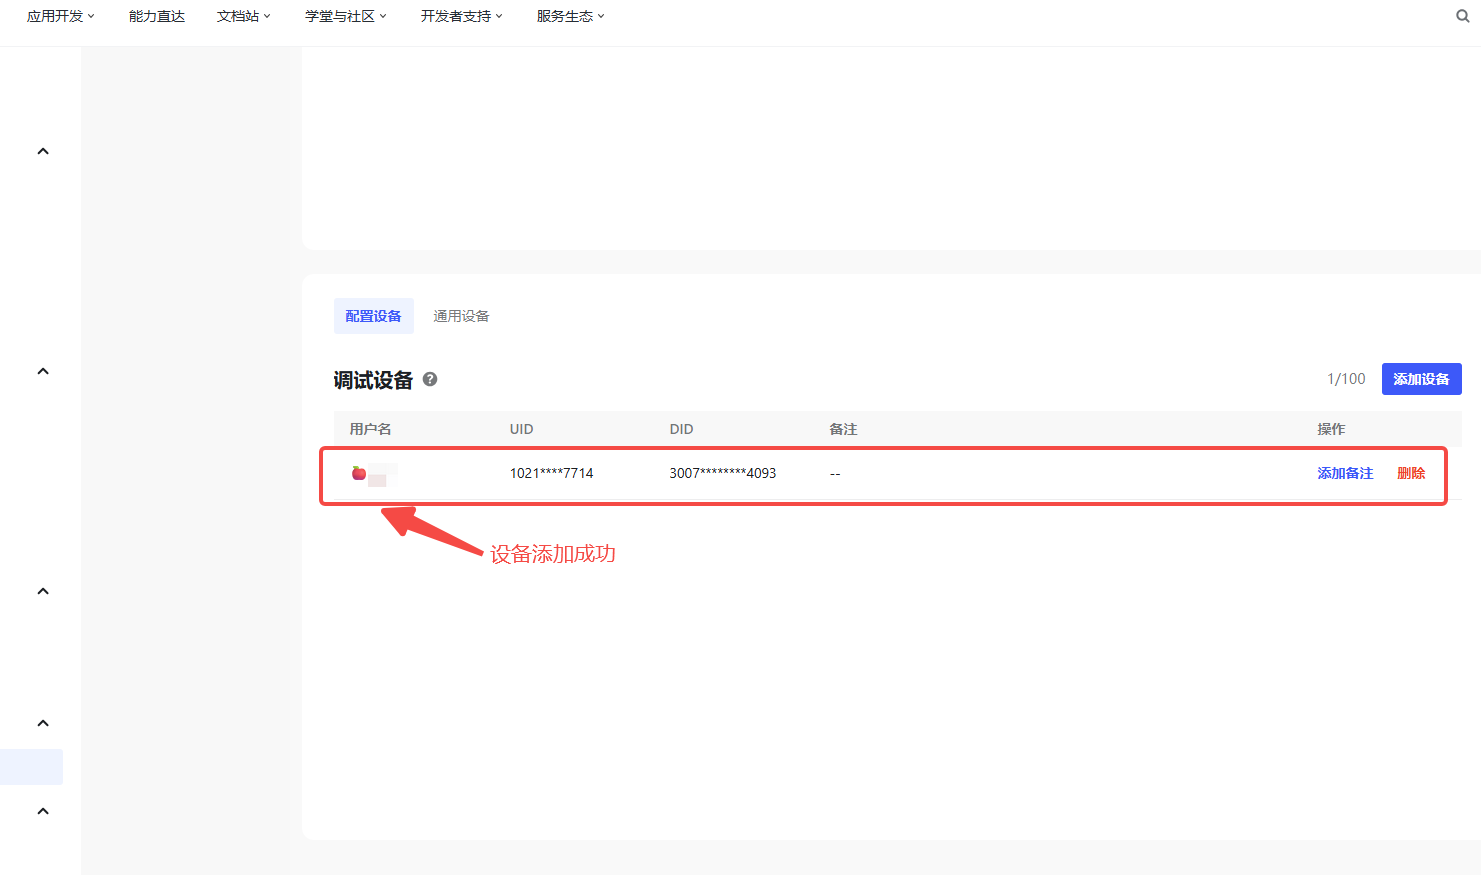Click the user avatar in the device row
This screenshot has height=875, width=1481.
359,473
